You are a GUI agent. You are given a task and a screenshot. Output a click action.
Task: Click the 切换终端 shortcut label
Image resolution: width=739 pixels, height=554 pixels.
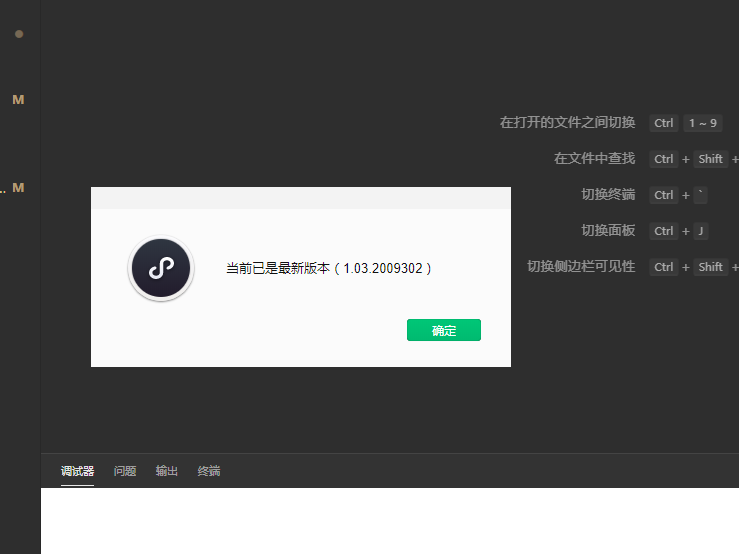[x=608, y=194]
